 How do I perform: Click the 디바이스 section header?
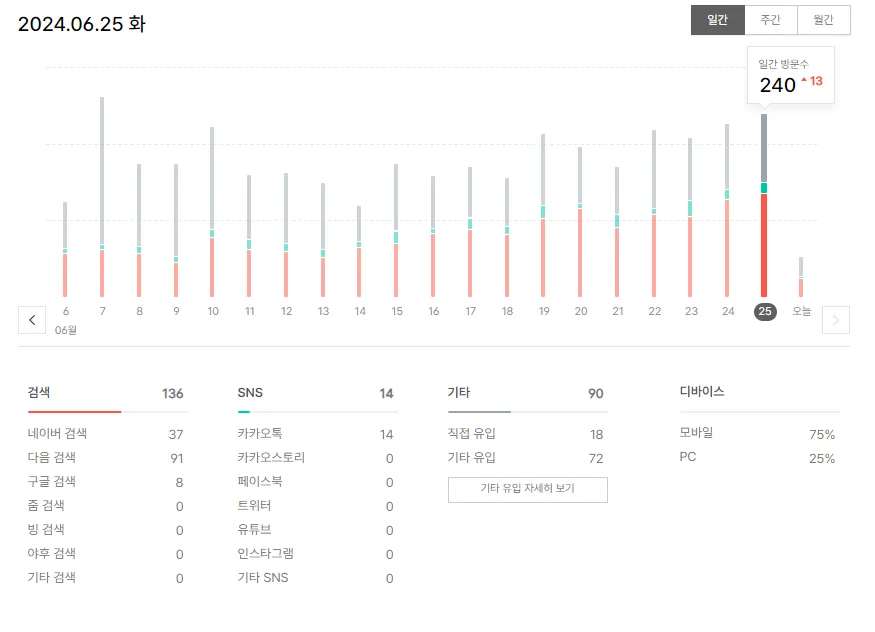click(702, 392)
